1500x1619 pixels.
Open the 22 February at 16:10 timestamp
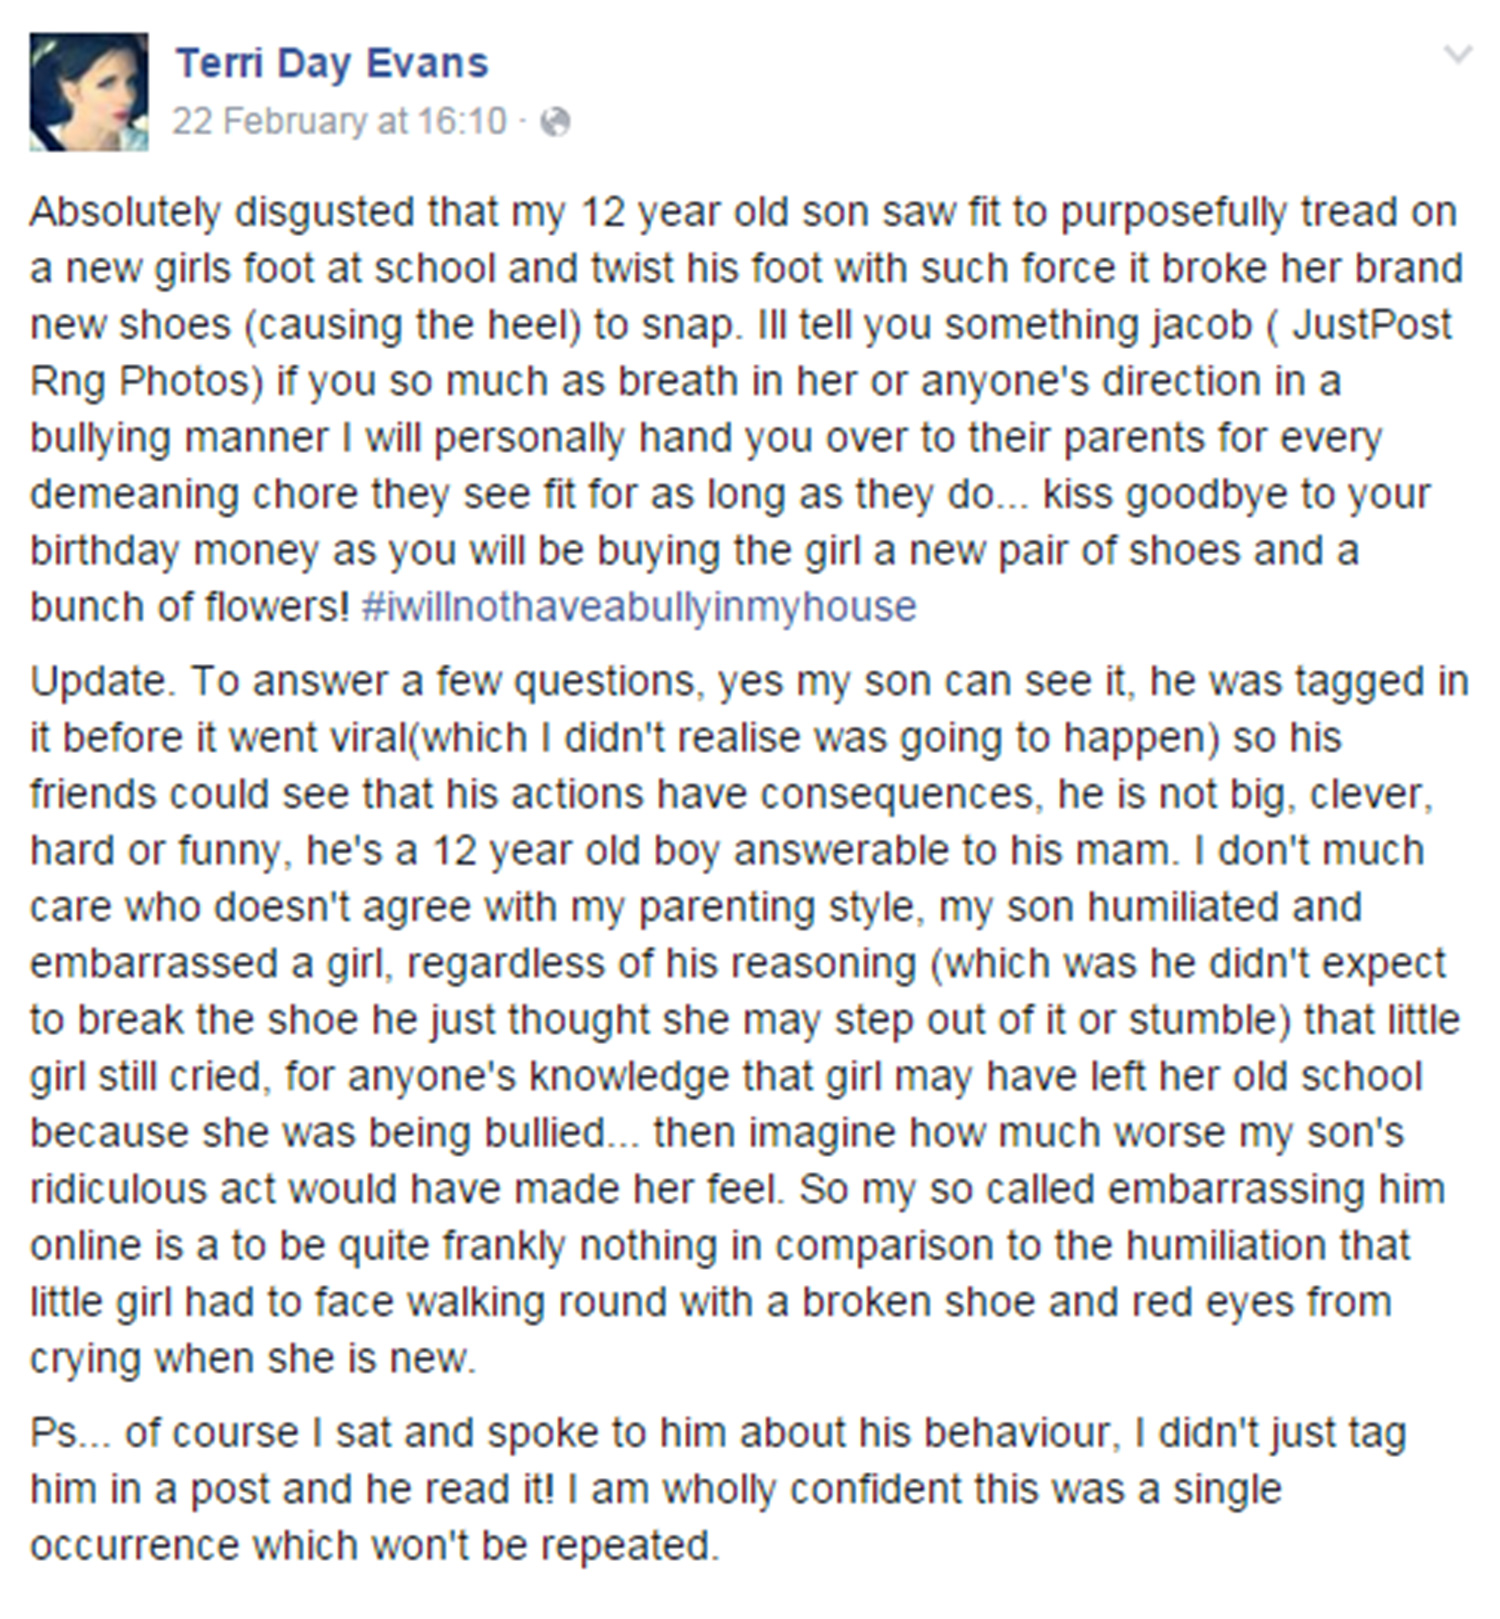tap(339, 121)
